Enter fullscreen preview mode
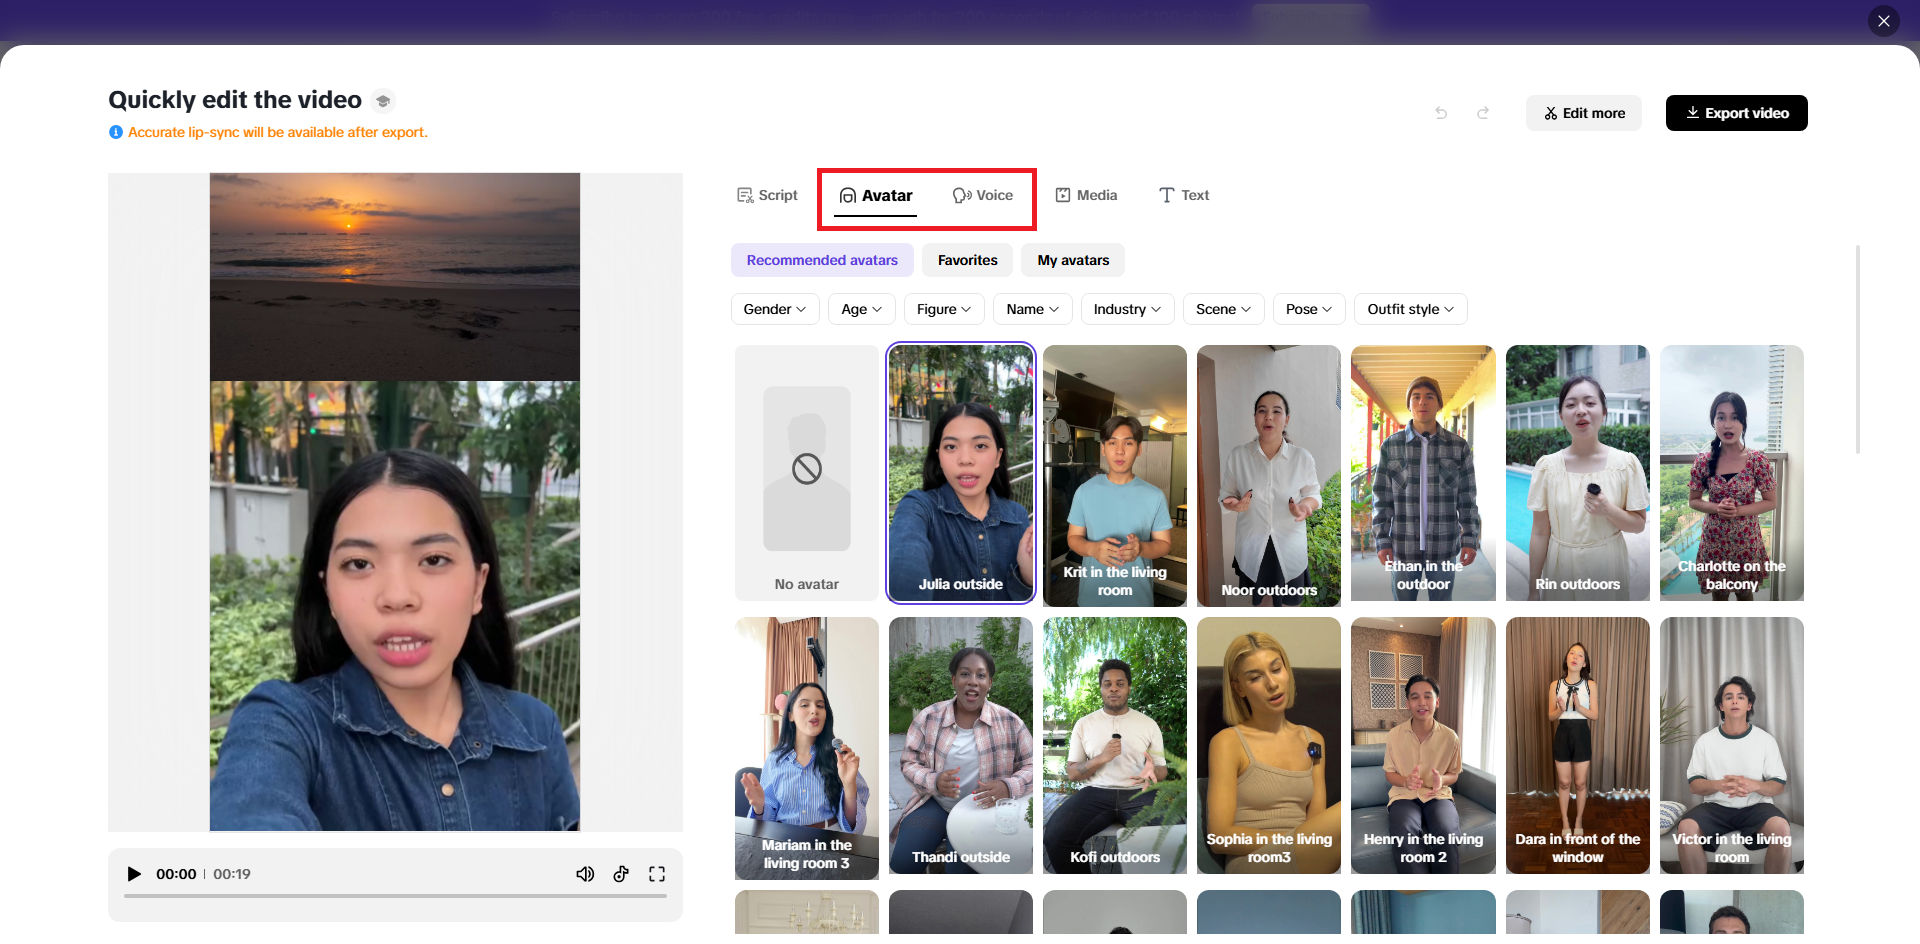This screenshot has width=1920, height=944. pyautogui.click(x=657, y=874)
